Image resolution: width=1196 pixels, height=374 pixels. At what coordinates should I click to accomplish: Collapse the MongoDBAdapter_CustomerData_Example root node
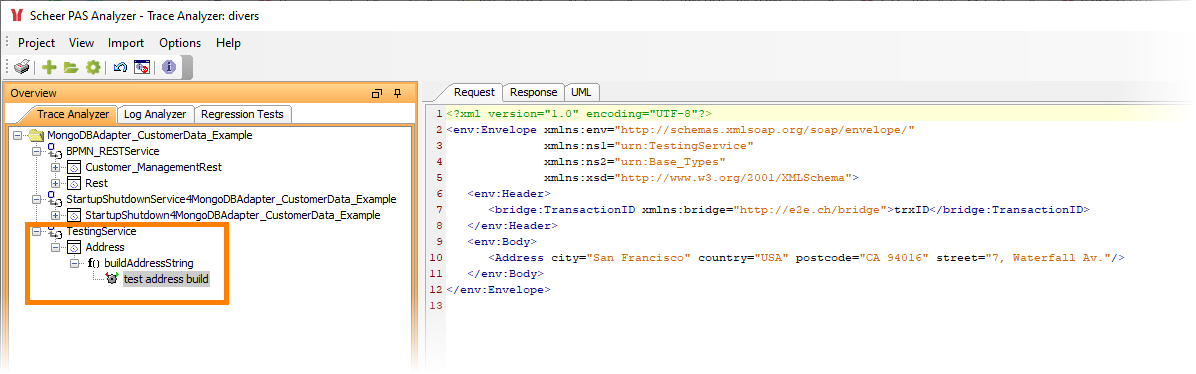click(x=18, y=135)
